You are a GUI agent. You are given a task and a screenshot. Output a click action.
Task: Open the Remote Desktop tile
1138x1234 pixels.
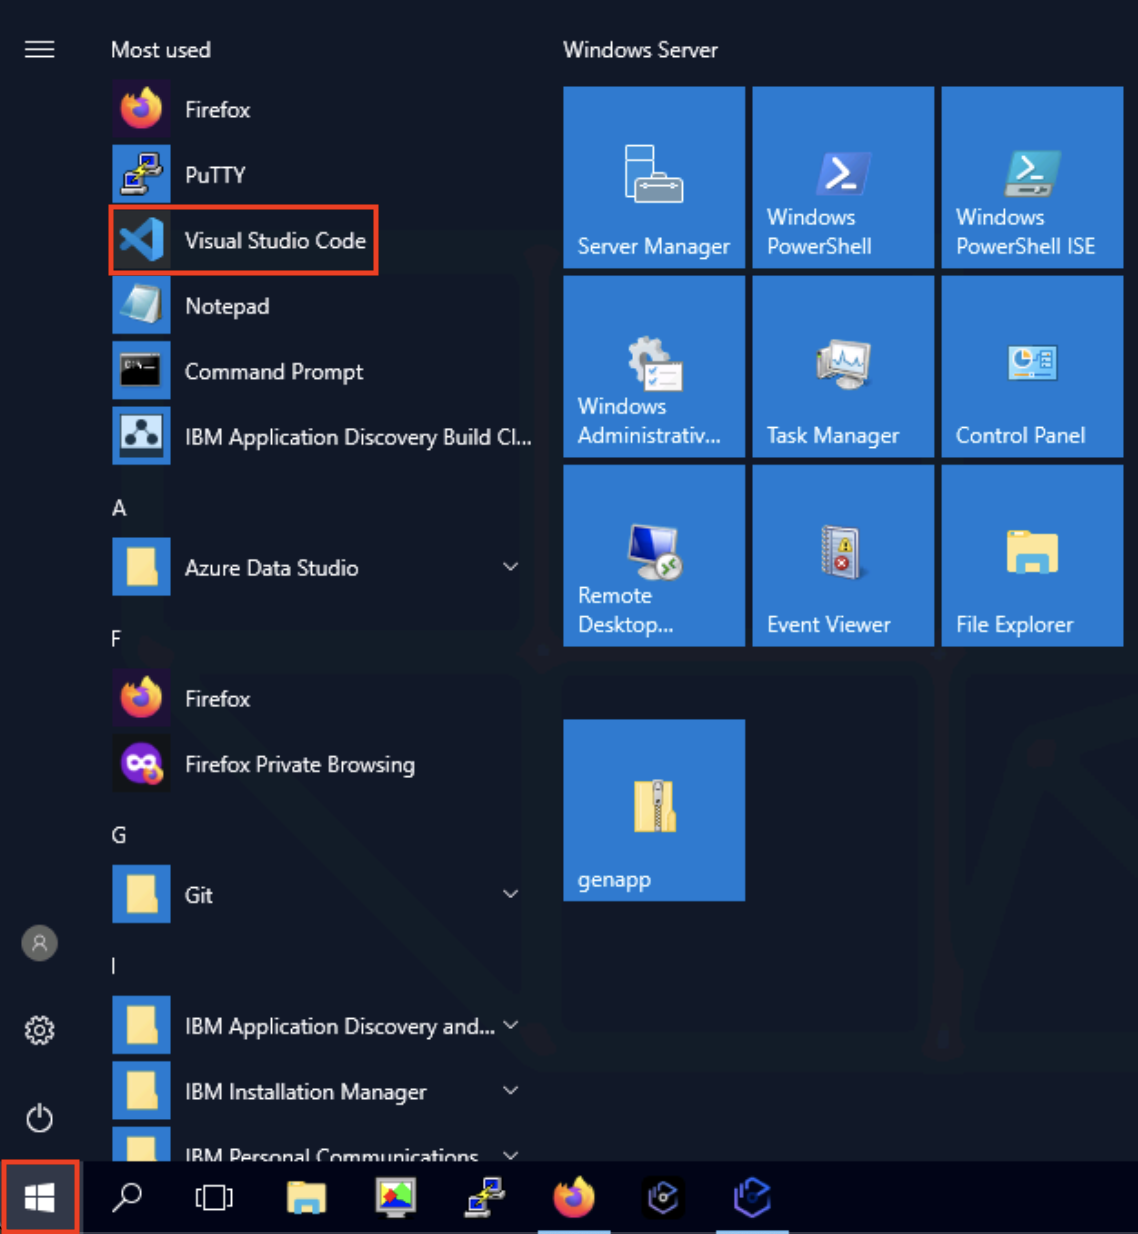[x=654, y=555]
